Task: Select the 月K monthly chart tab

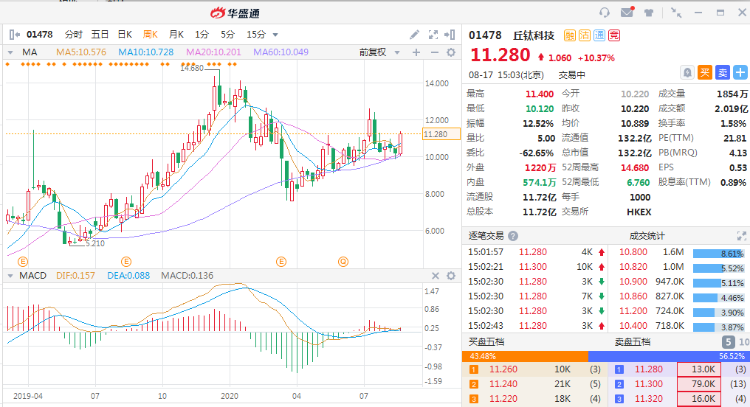Action: (x=176, y=34)
